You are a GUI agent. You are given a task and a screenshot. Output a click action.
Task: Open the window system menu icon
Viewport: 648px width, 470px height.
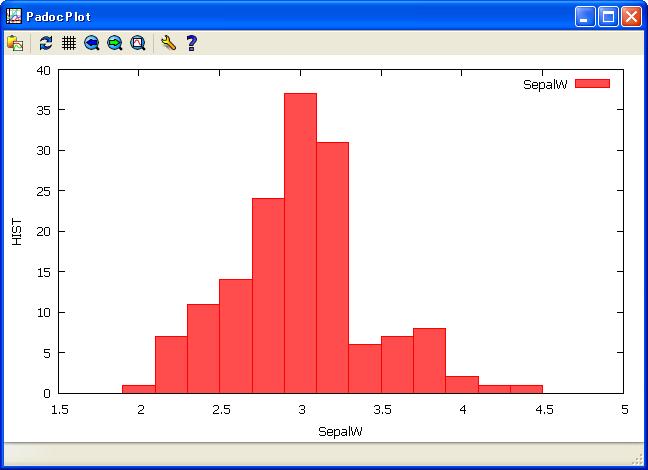[x=14, y=17]
